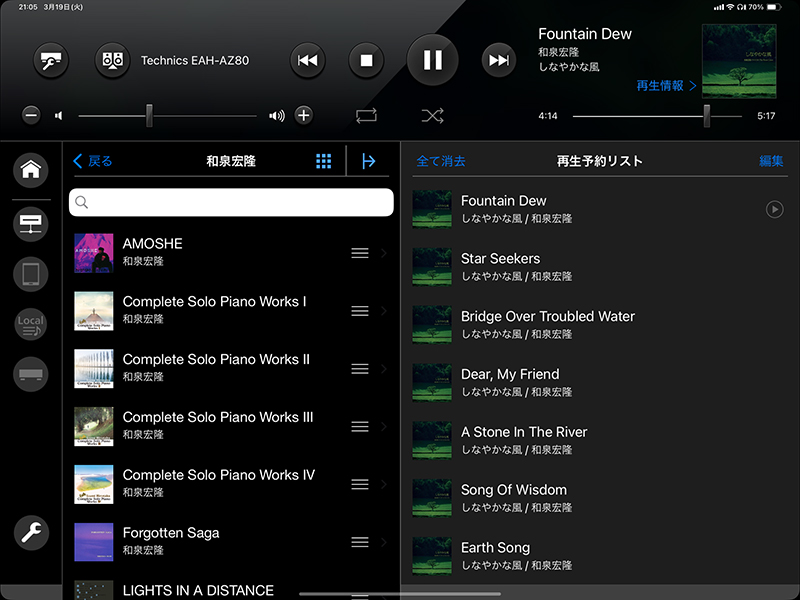Click the Technics EAH-AZ80 device name
The image size is (800, 600).
point(195,60)
